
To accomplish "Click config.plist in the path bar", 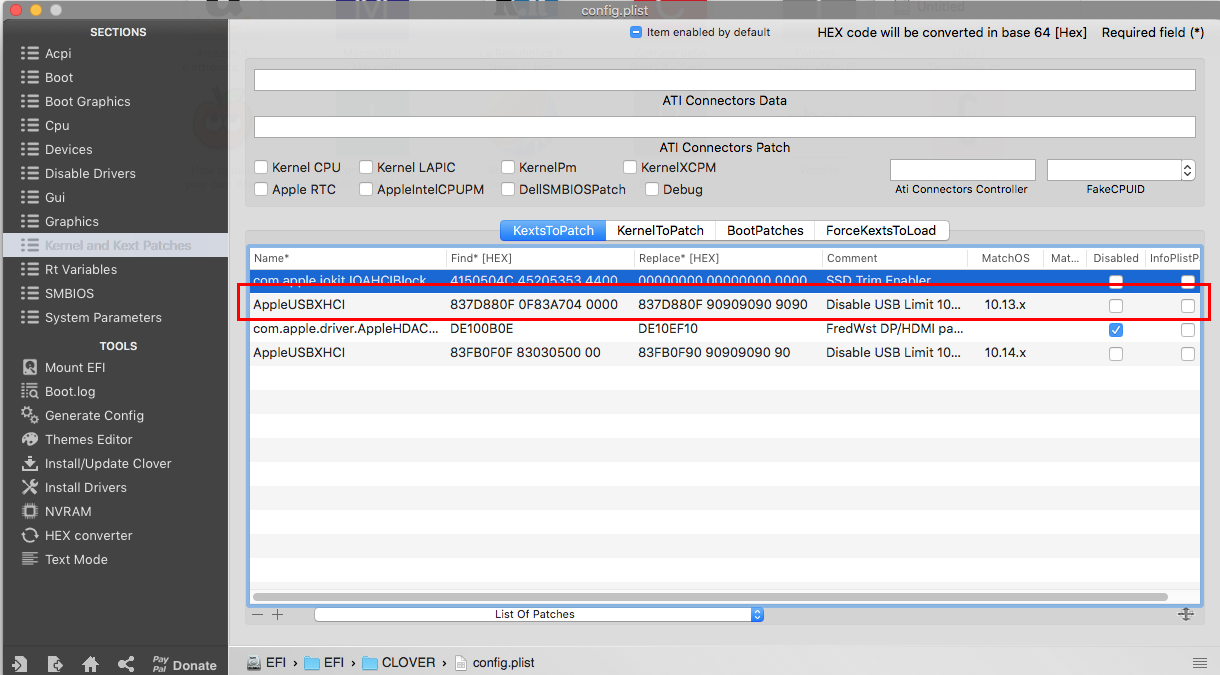I will click(497, 662).
